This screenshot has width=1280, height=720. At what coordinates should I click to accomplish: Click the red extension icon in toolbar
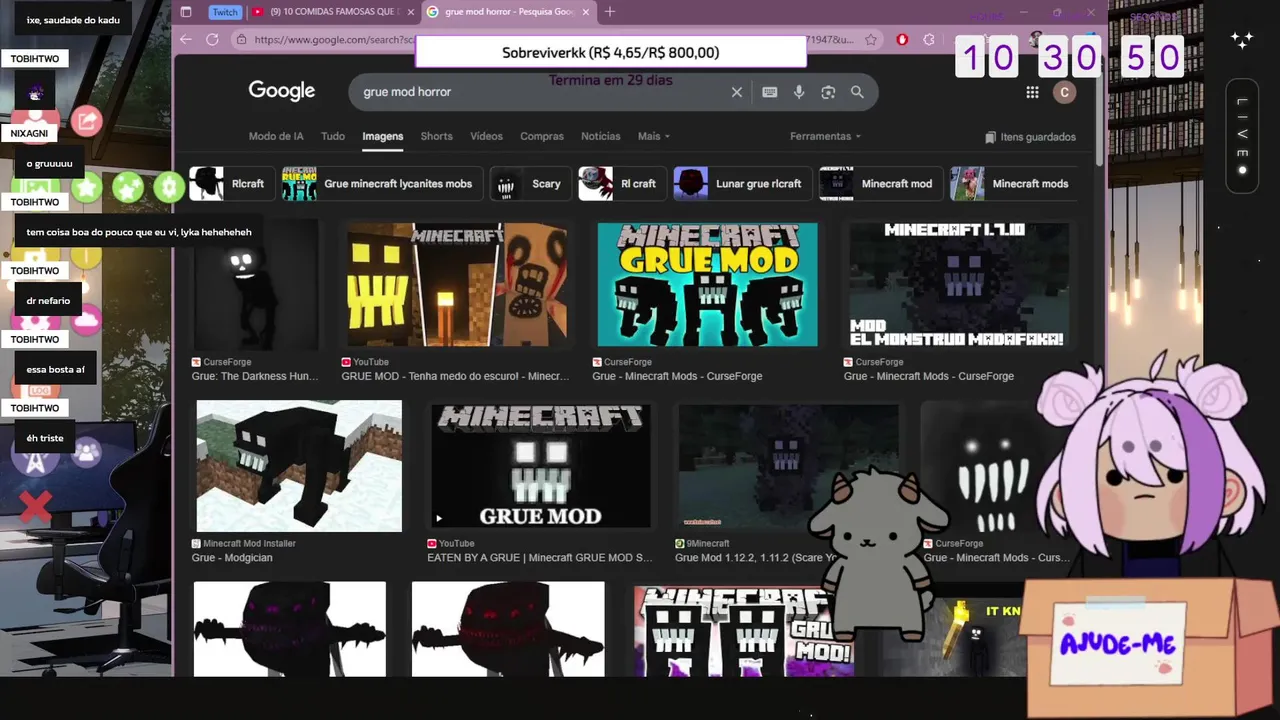point(902,39)
